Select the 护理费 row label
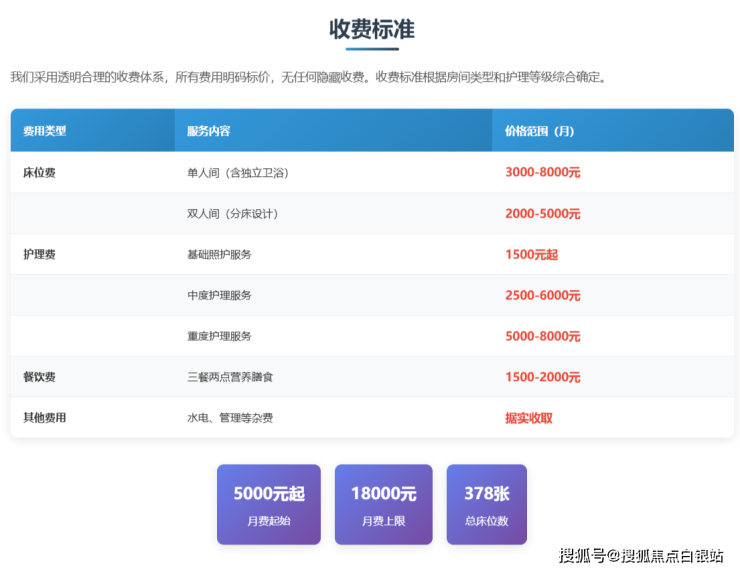Screen dimensions: 740x572 point(39,254)
